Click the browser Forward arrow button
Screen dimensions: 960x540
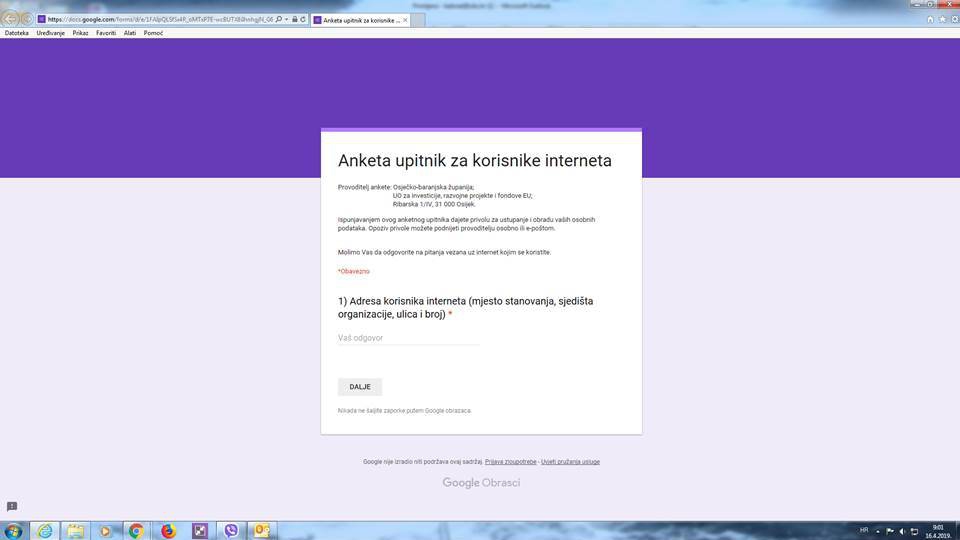click(x=26, y=20)
